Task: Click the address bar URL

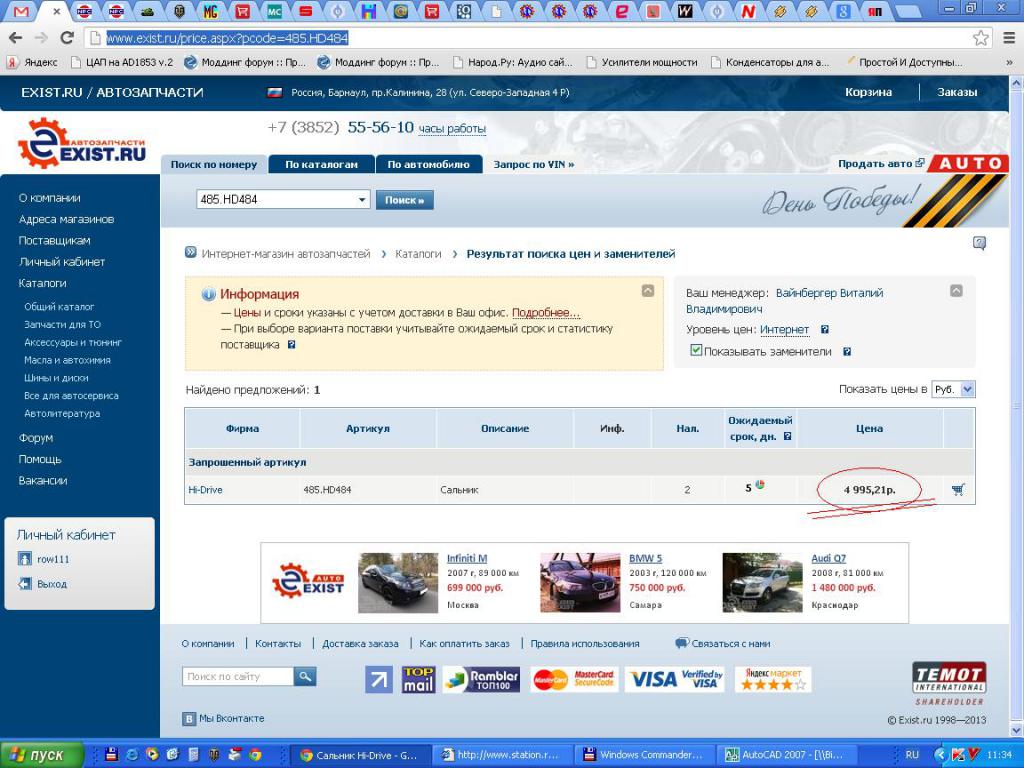Action: point(227,38)
